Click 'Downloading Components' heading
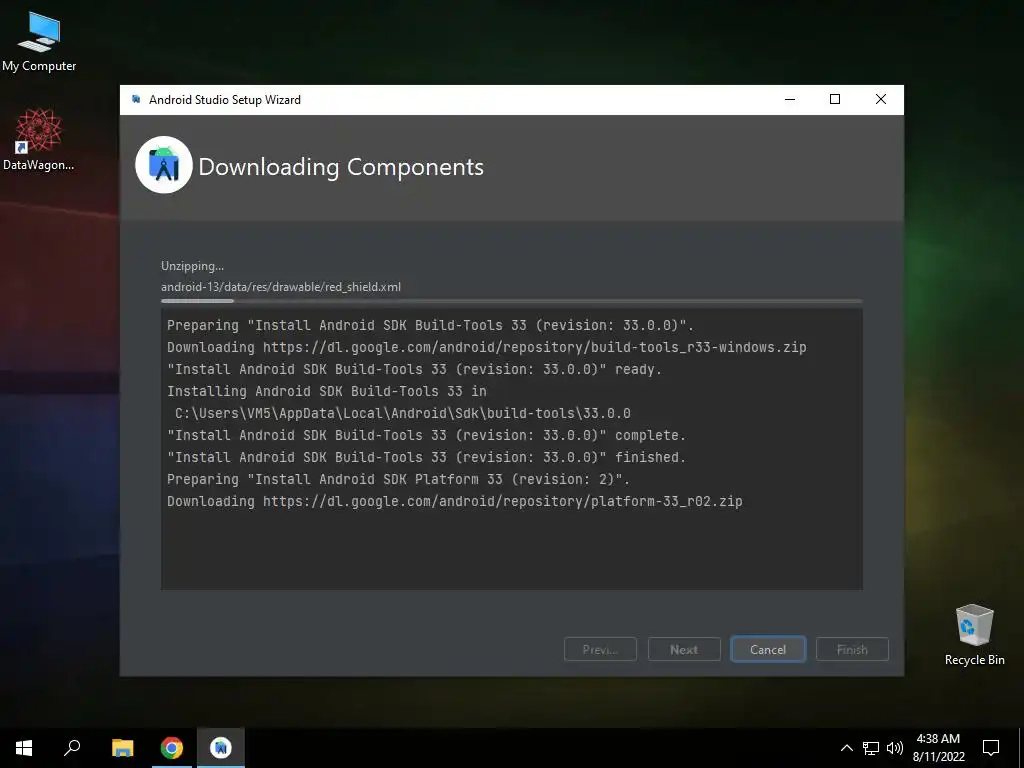 pos(341,167)
